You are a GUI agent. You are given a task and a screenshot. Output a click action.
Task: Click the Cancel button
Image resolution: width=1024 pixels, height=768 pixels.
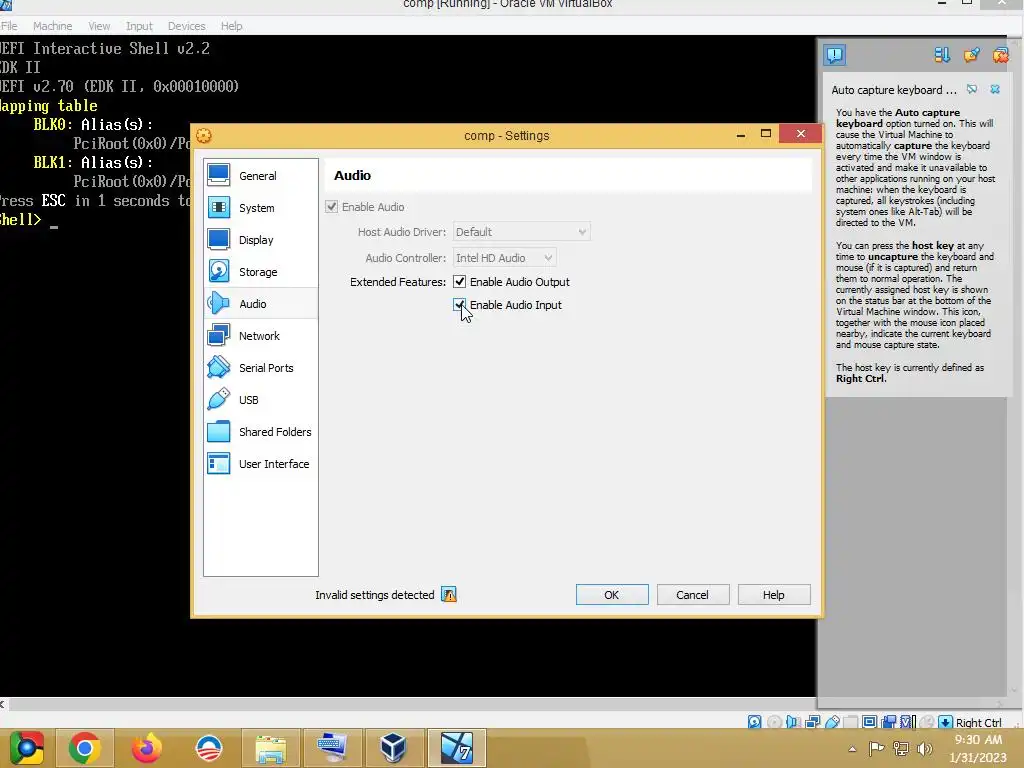click(x=692, y=595)
